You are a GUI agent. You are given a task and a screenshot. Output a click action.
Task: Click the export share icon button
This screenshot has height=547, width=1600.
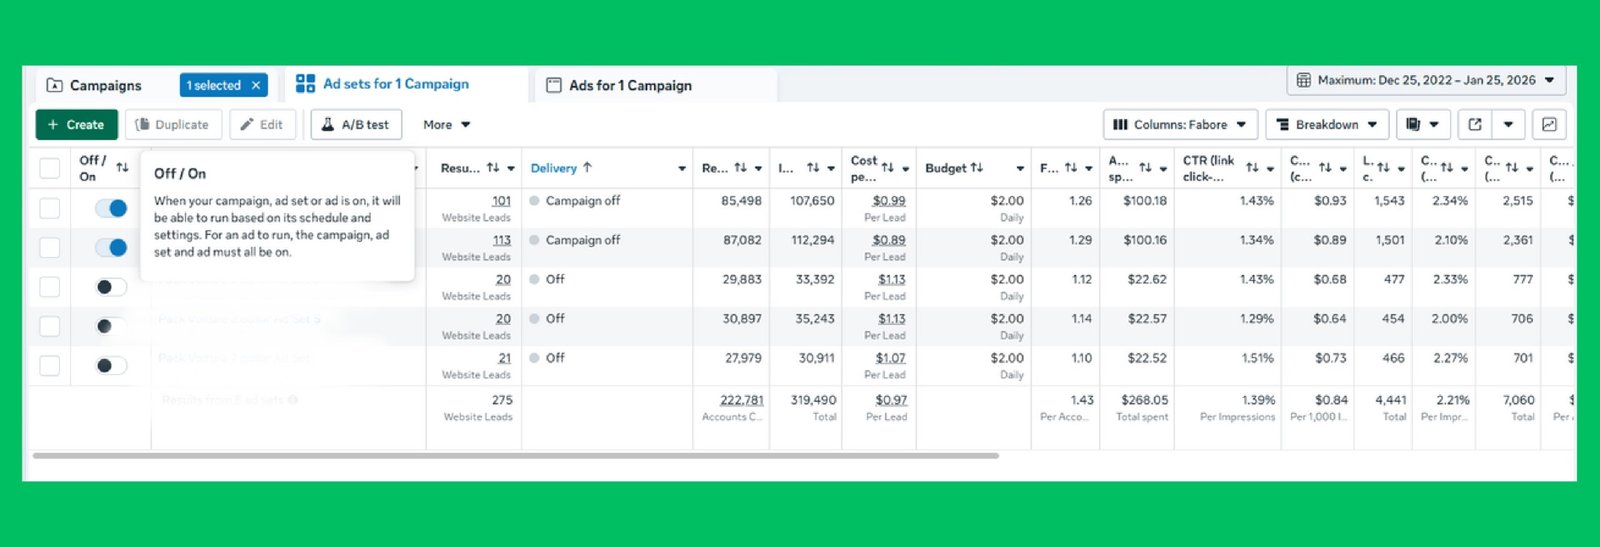point(1474,125)
